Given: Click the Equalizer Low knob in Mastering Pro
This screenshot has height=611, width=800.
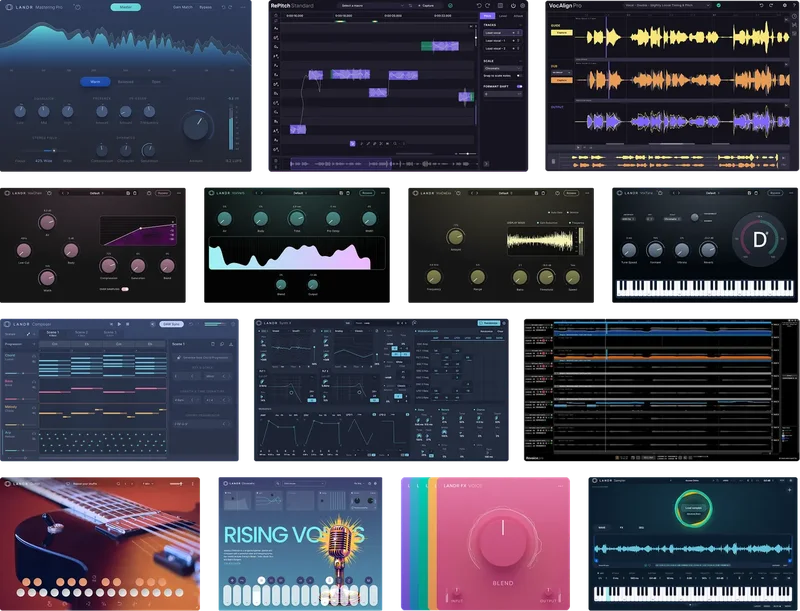Looking at the screenshot, I should coord(20,111).
